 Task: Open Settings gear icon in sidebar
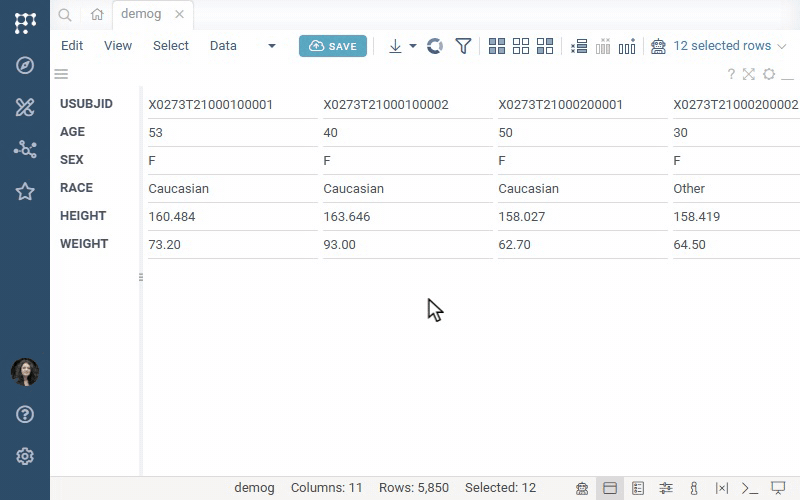click(x=24, y=456)
